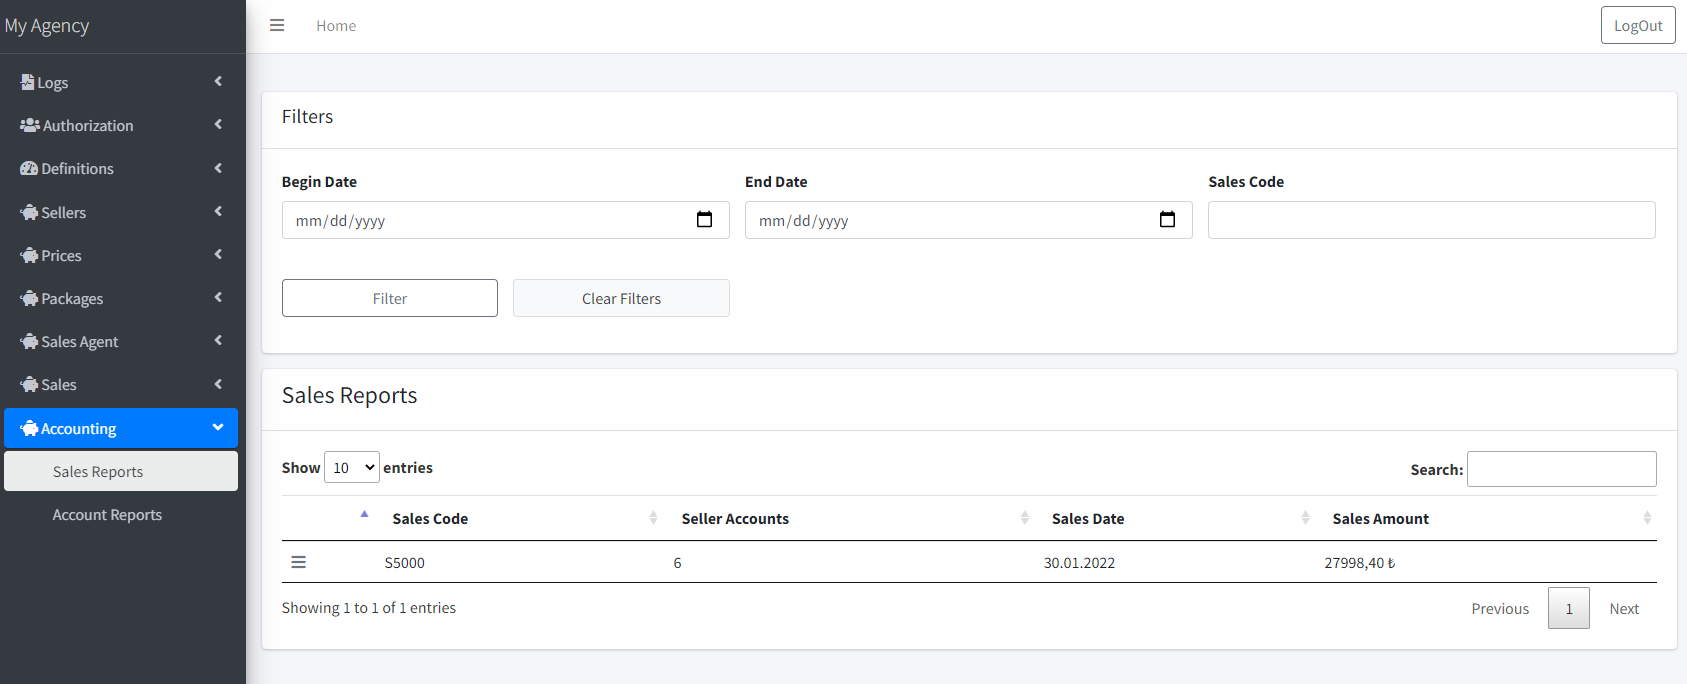
Task: Click the Authorization users icon
Action: coord(30,125)
